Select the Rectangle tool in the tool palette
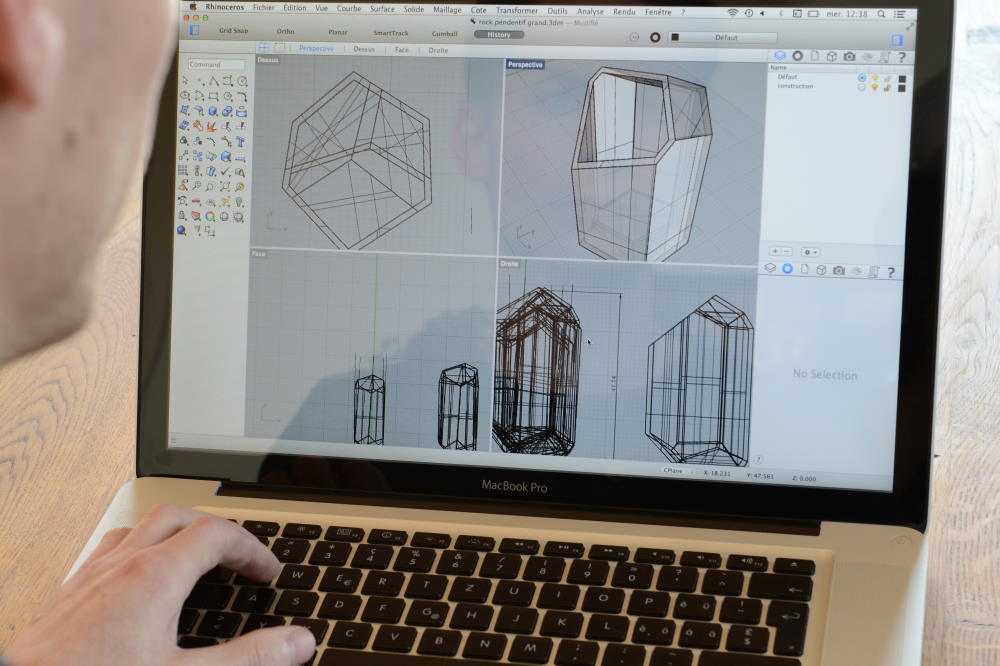 point(214,96)
